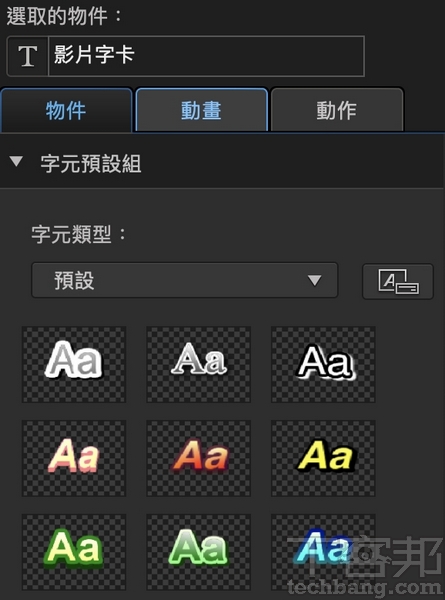Apply the orange red gradient Aa preset
This screenshot has height=600, width=445.
[x=199, y=458]
